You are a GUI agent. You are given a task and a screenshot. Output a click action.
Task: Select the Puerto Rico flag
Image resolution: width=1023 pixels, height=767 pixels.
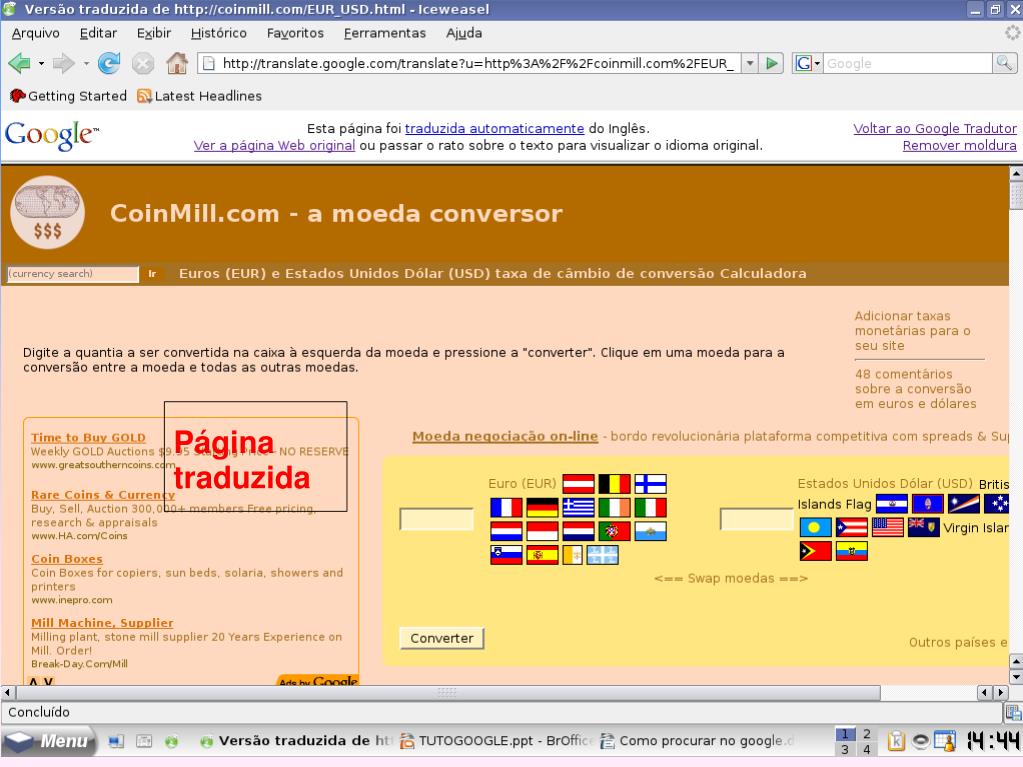(x=851, y=527)
